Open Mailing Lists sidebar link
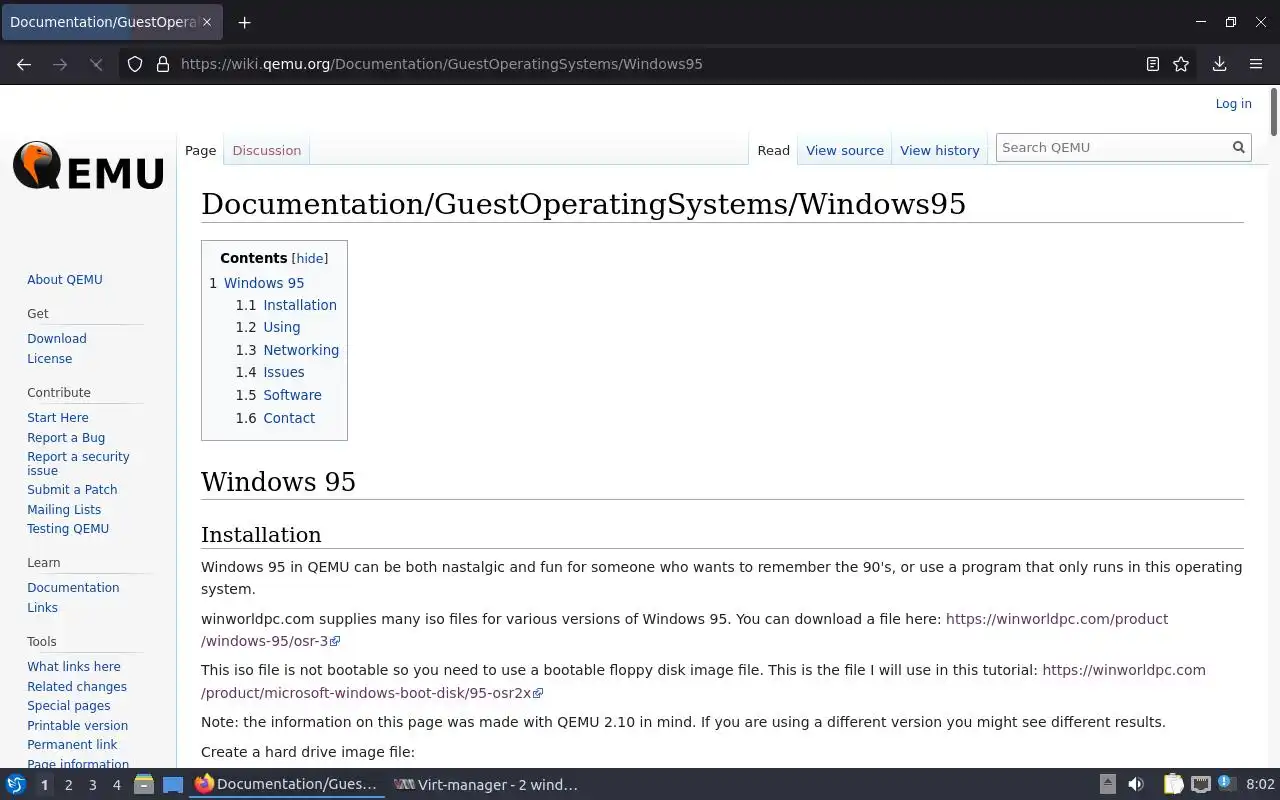The image size is (1280, 800). point(64,509)
